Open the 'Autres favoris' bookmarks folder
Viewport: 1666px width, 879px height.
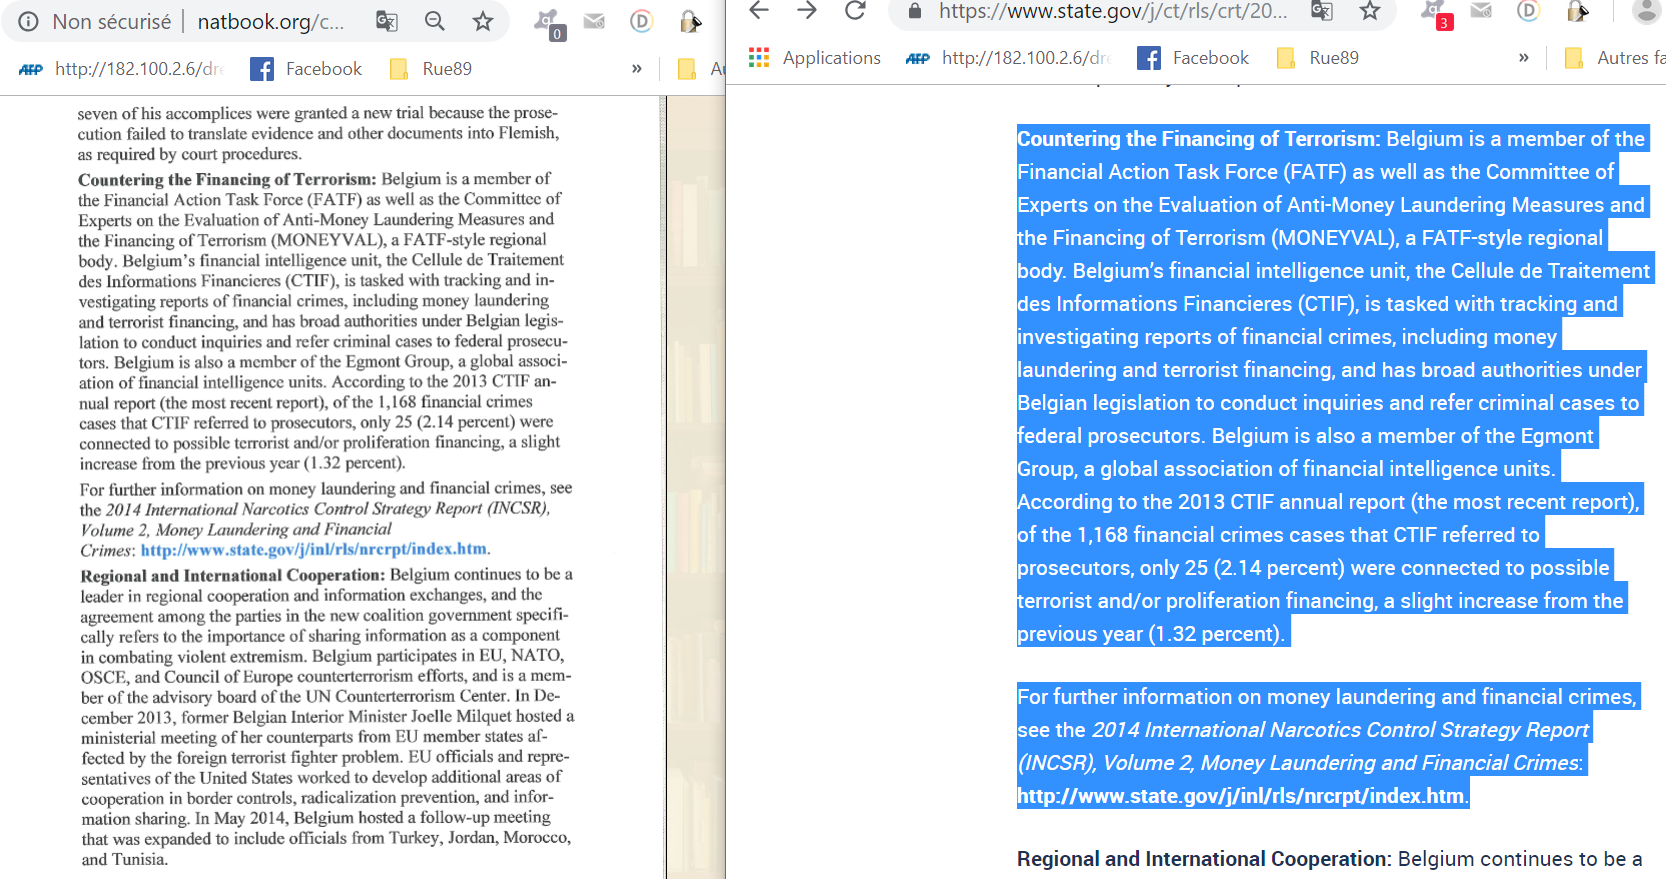(x=1615, y=58)
